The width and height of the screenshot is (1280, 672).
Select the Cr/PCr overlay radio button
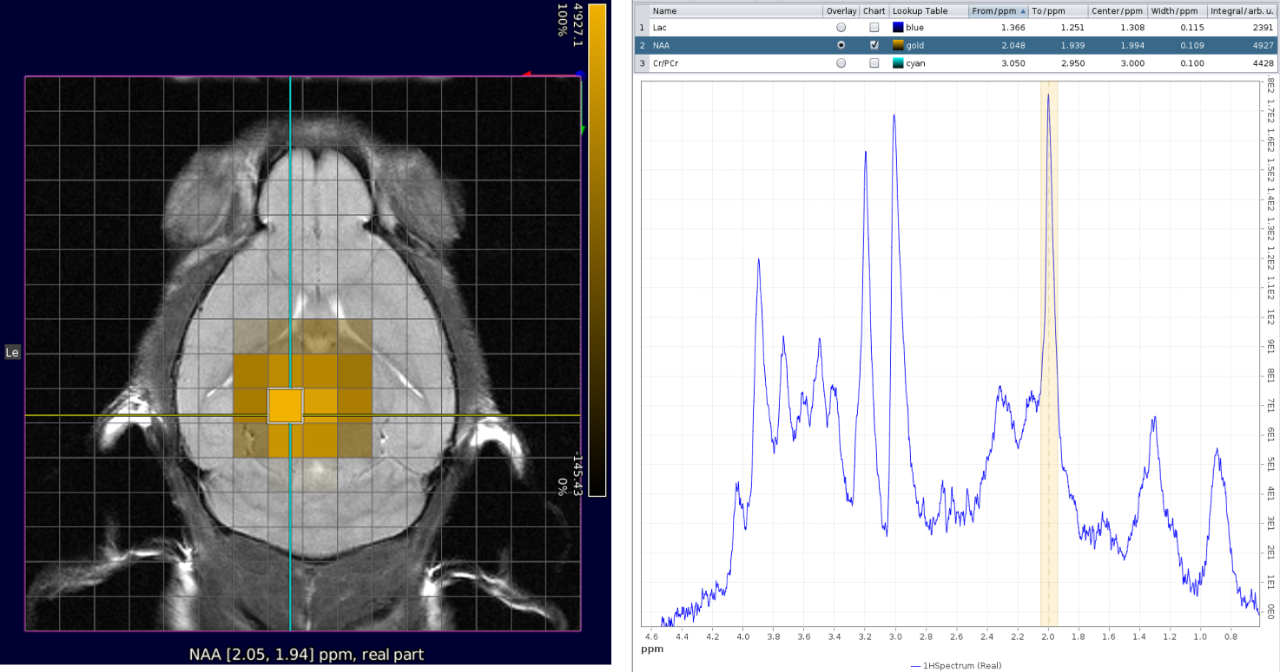pos(840,63)
